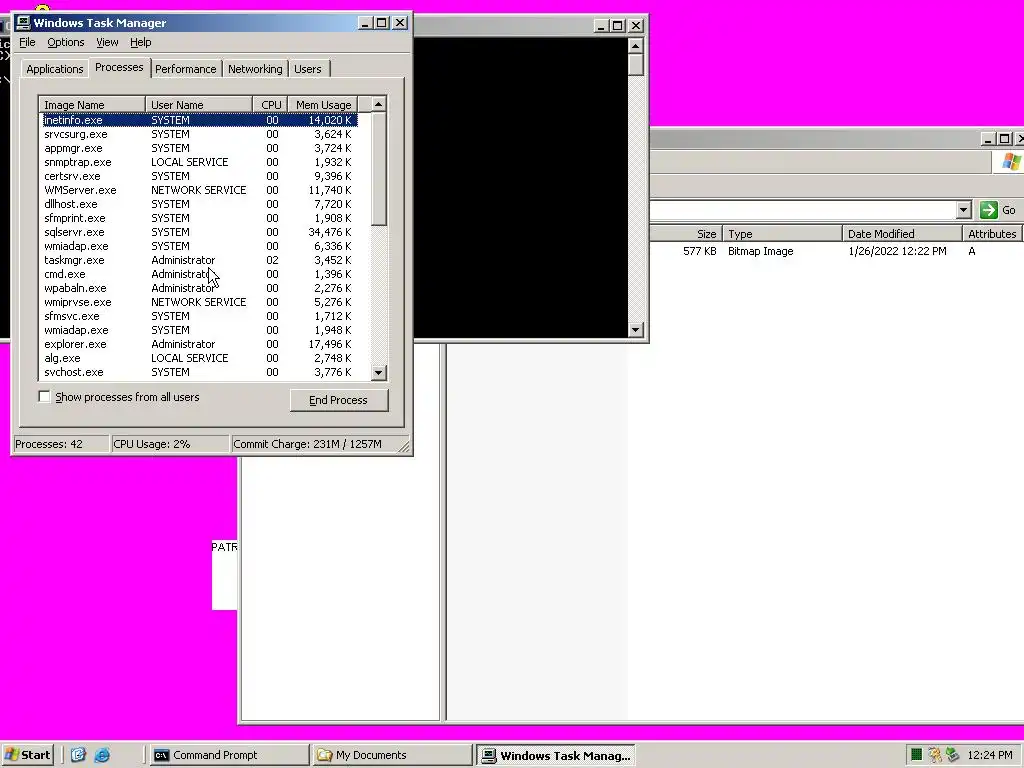The height and width of the screenshot is (768, 1024).
Task: Open the address bar dropdown in My Documents
Action: [x=964, y=210]
